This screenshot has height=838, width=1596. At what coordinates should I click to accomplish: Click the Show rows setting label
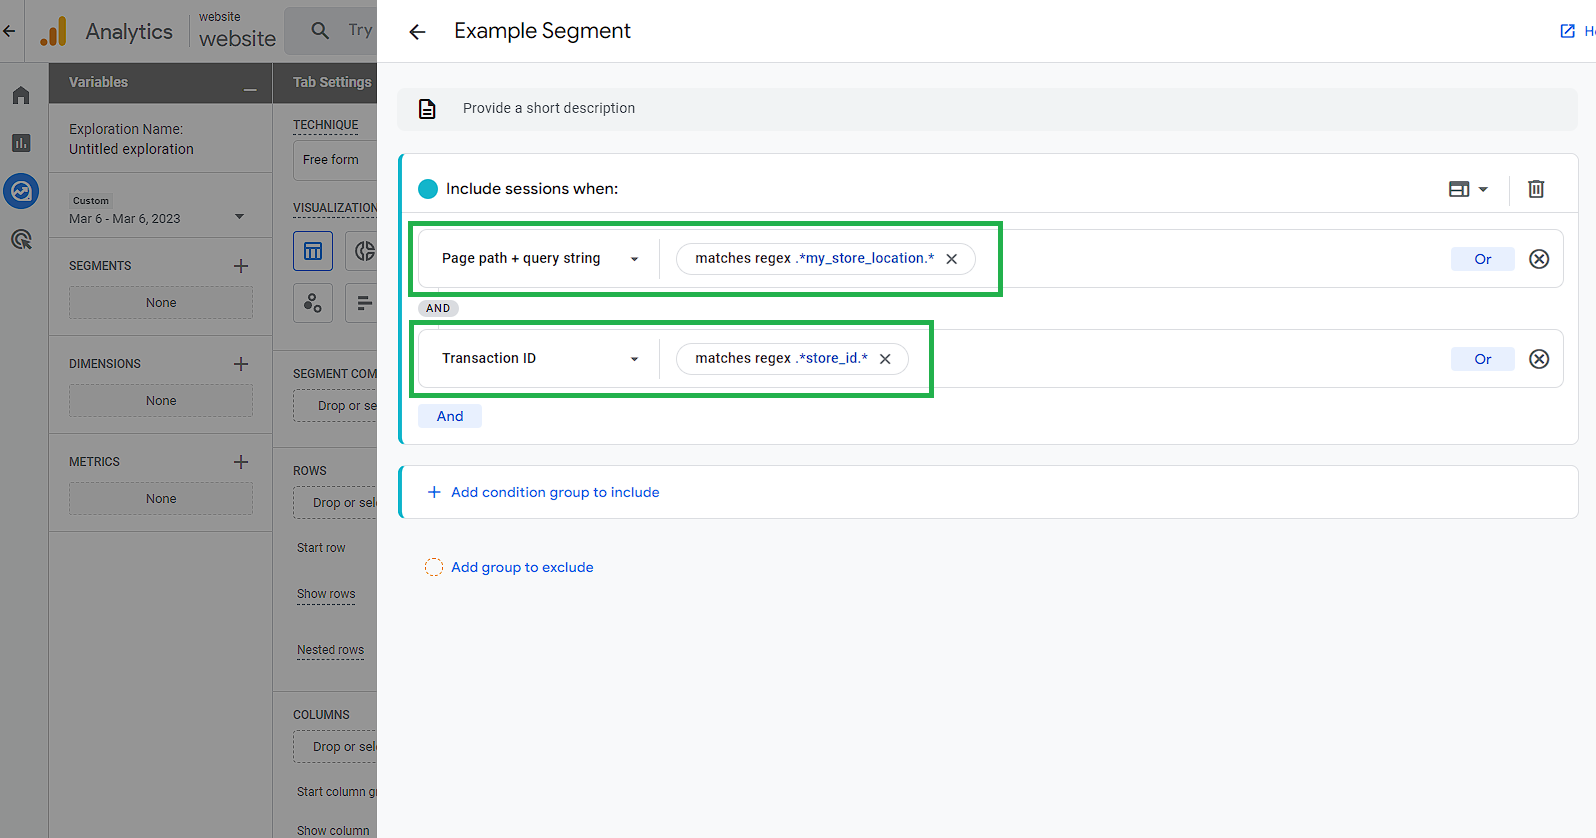click(326, 594)
